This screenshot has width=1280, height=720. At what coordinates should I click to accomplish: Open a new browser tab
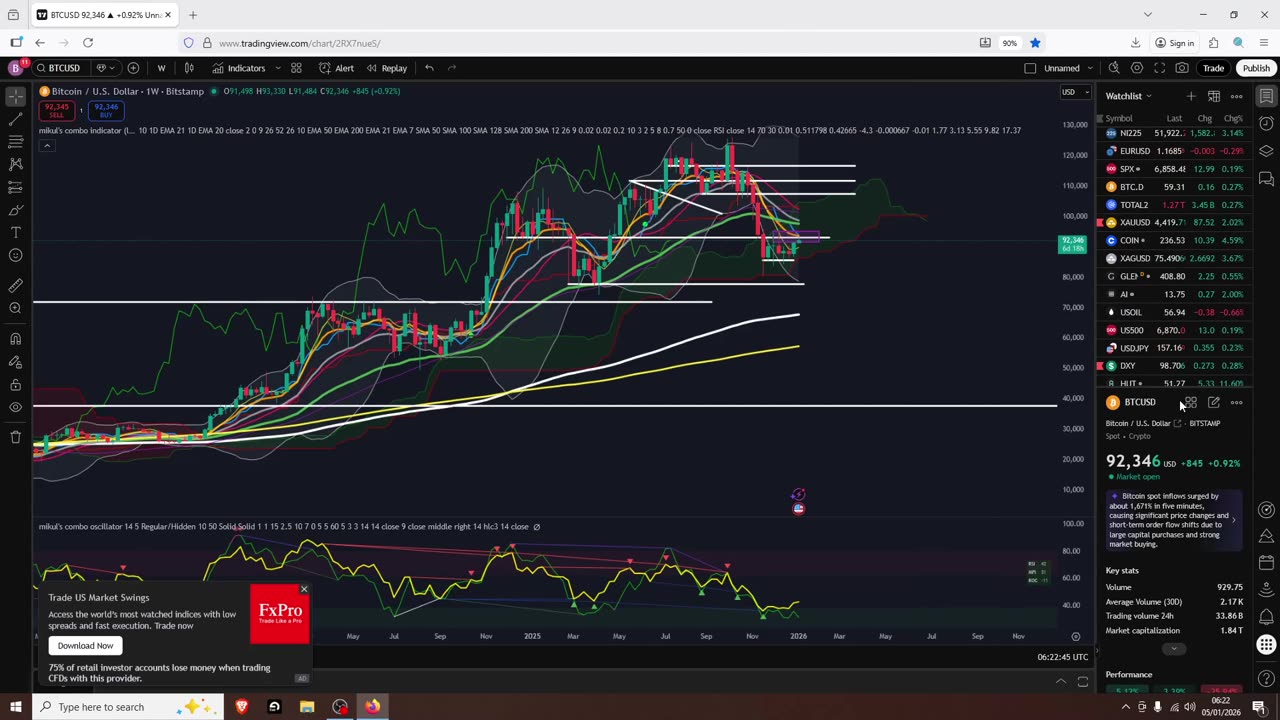[x=193, y=15]
